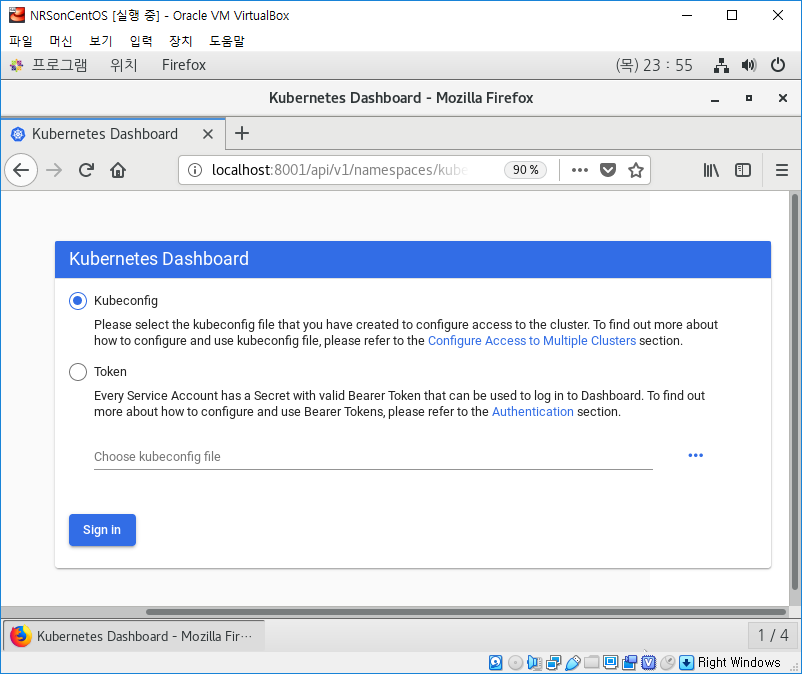
Task: Click the VirtualBox audio indicator
Action: point(534,663)
